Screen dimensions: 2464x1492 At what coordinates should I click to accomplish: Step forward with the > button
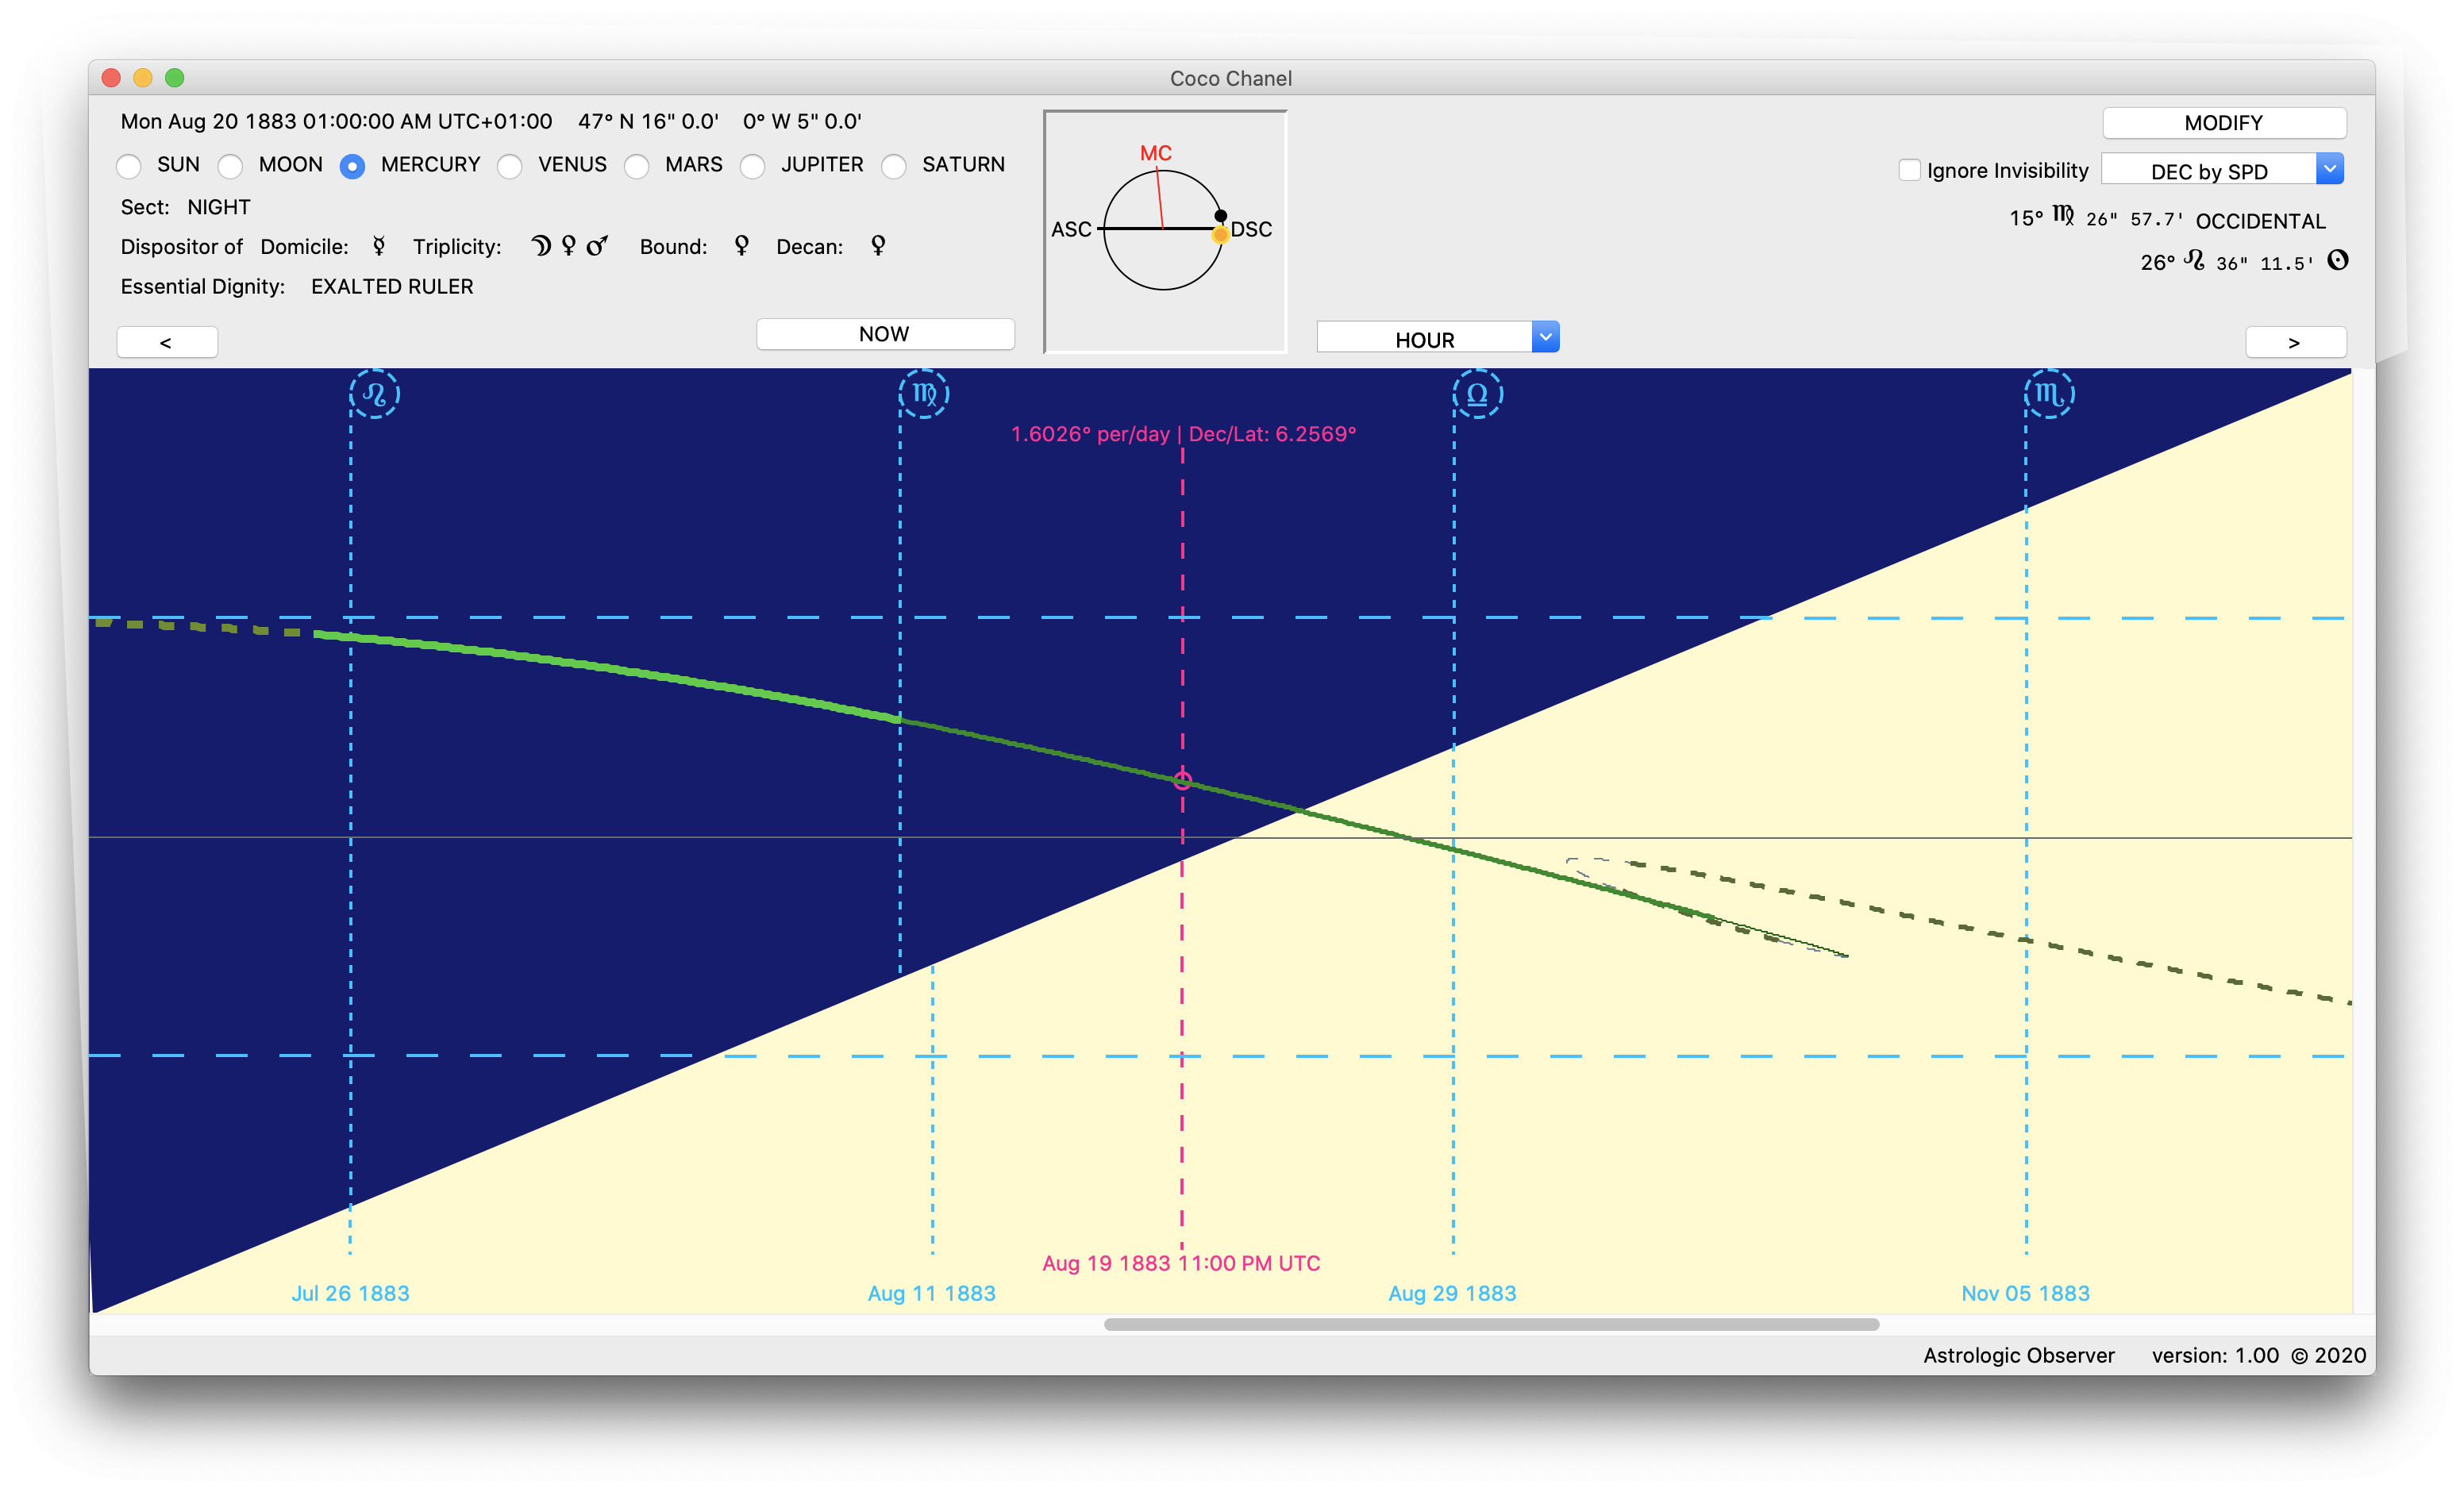point(2294,342)
